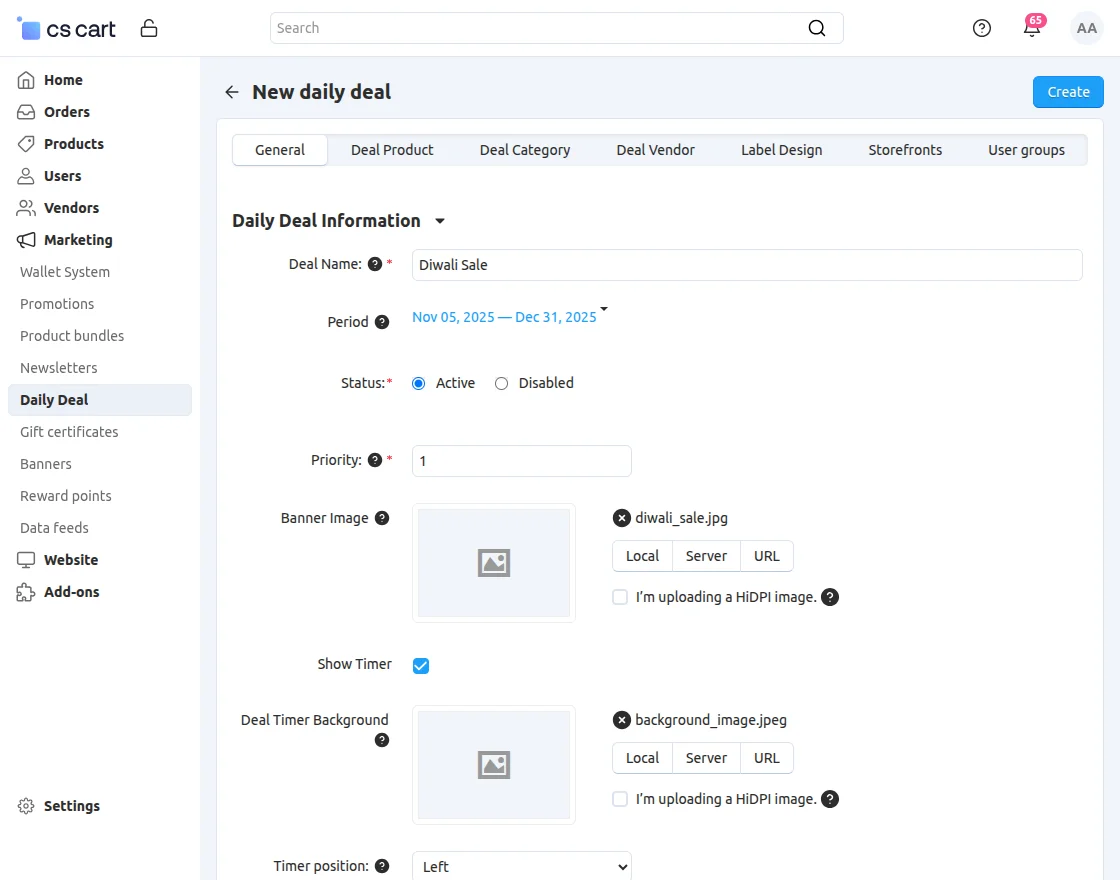This screenshot has height=880, width=1120.
Task: Remove the background_image.jpeg file
Action: click(622, 720)
